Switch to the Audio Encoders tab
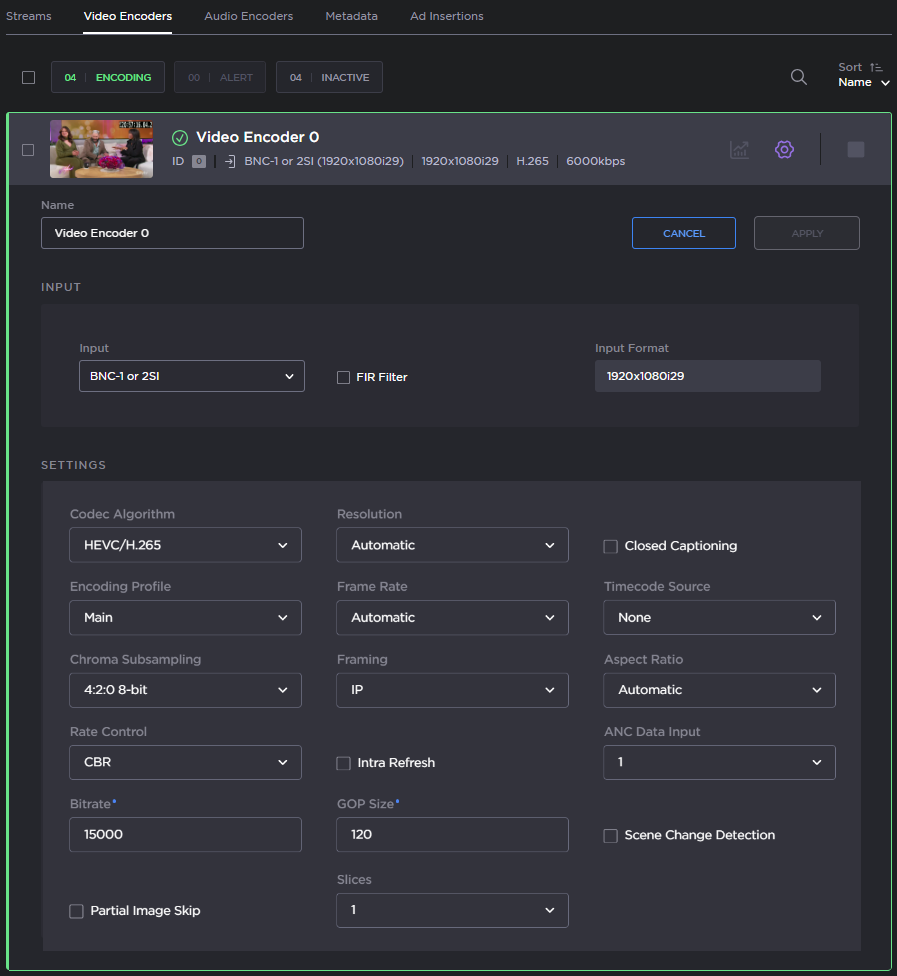 tap(248, 16)
